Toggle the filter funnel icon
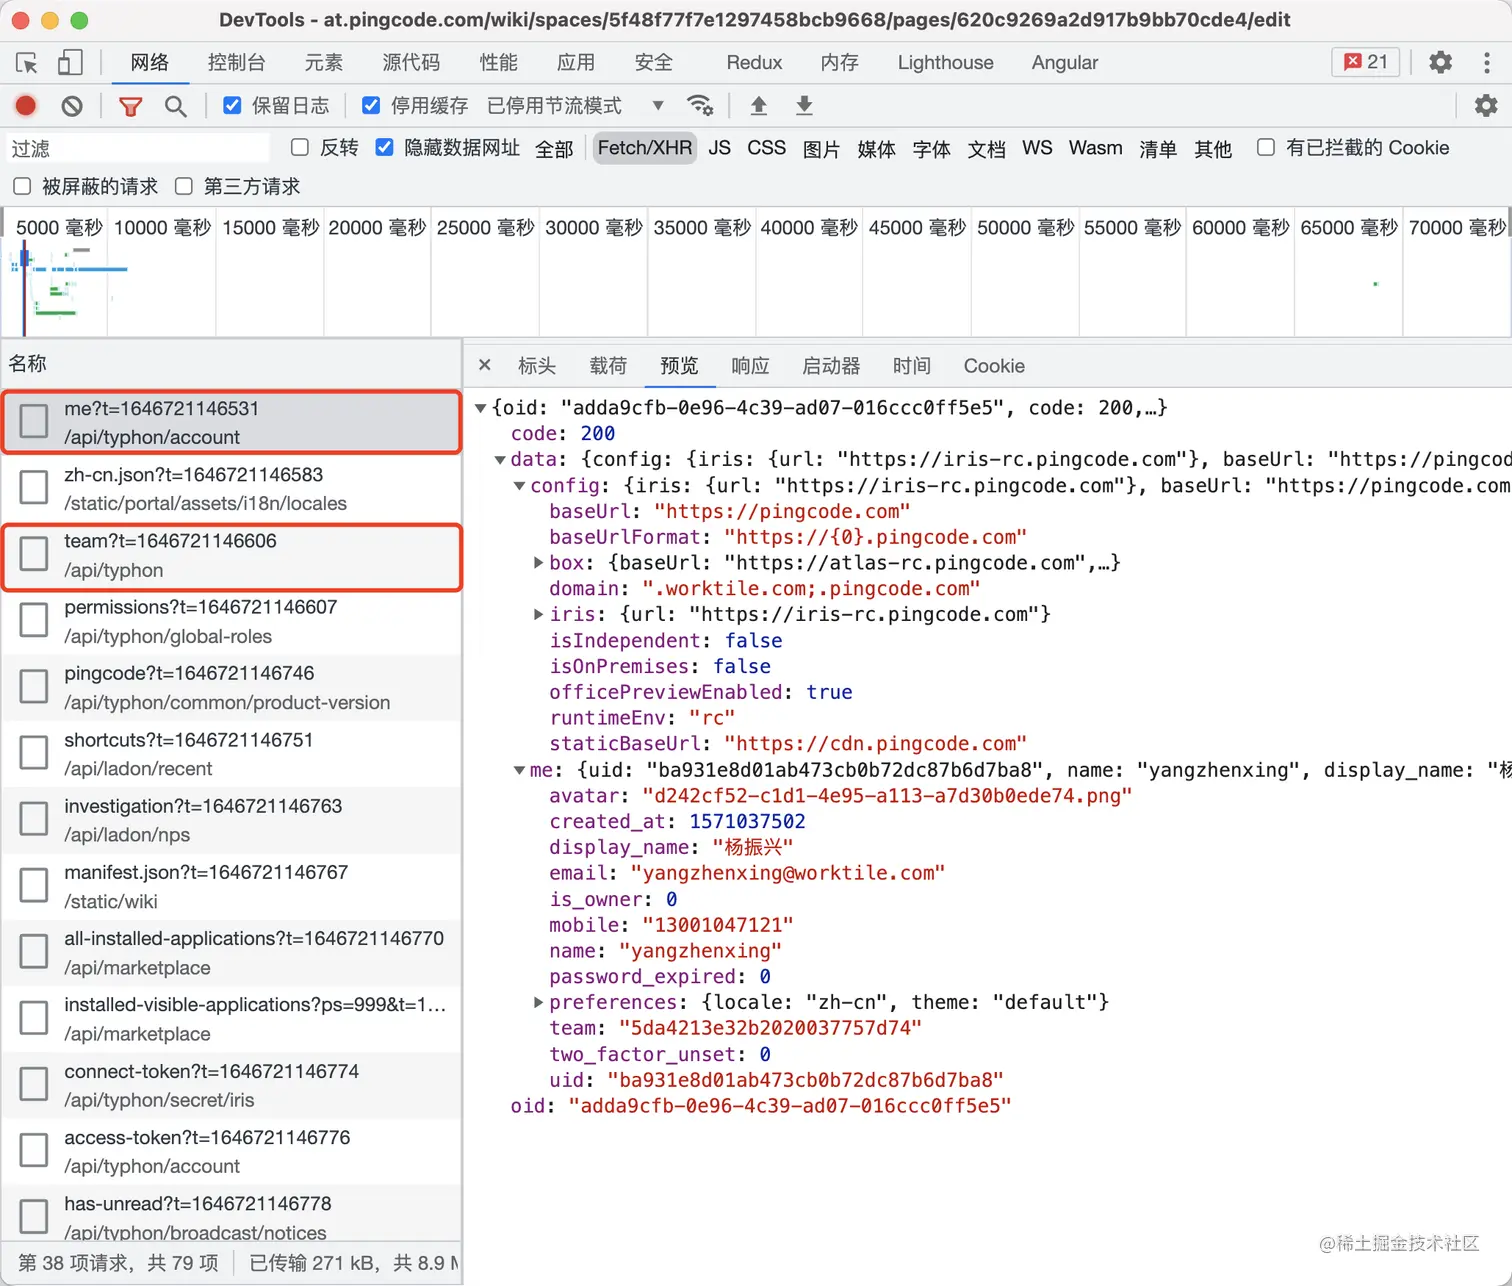1512x1286 pixels. [x=130, y=105]
